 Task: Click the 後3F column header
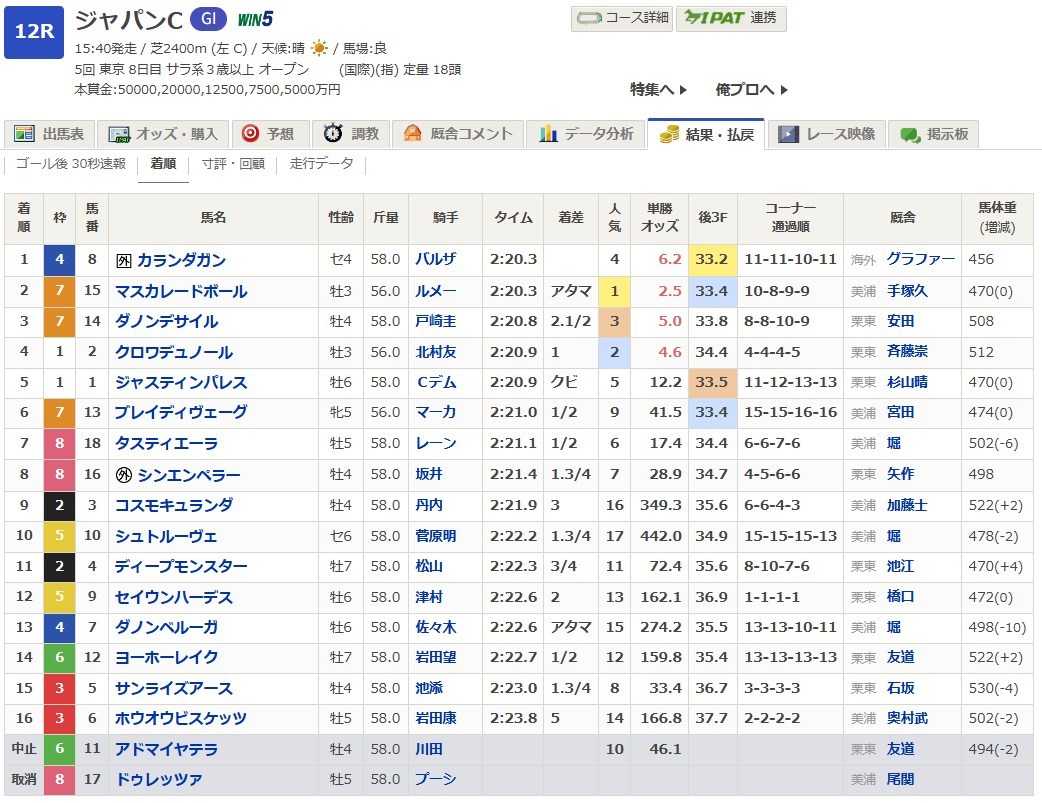tap(712, 218)
